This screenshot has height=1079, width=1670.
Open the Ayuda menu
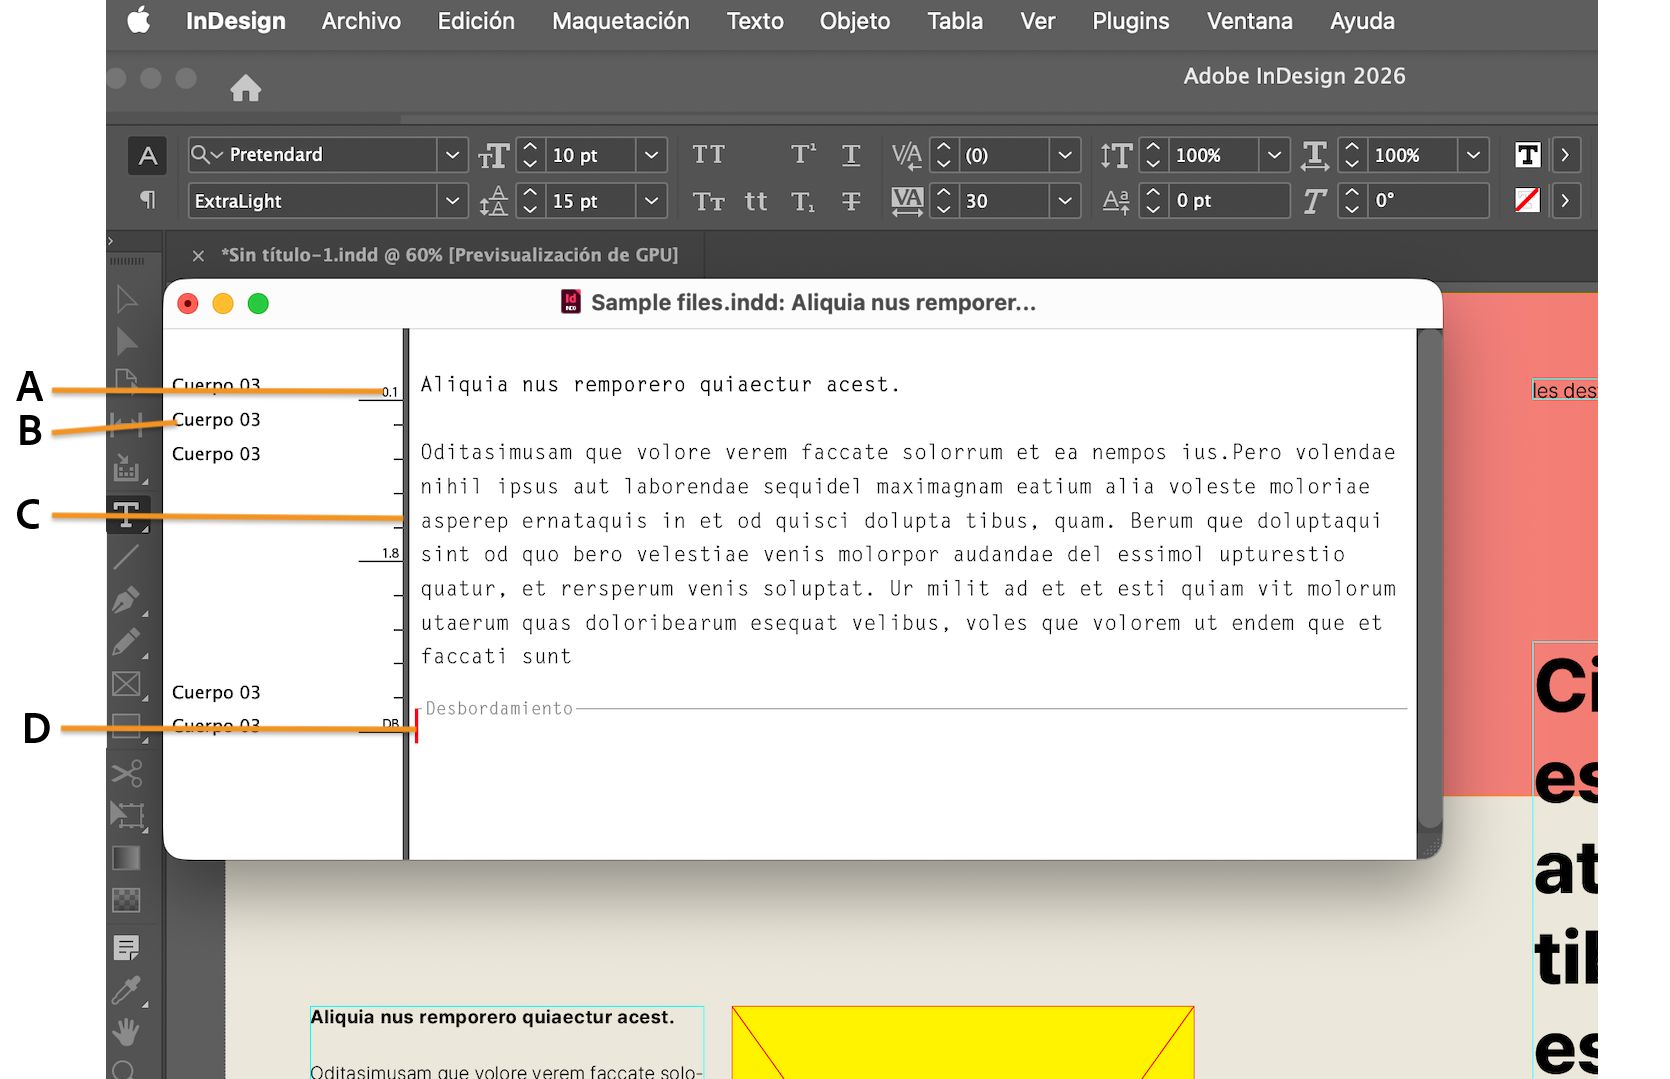(1362, 21)
